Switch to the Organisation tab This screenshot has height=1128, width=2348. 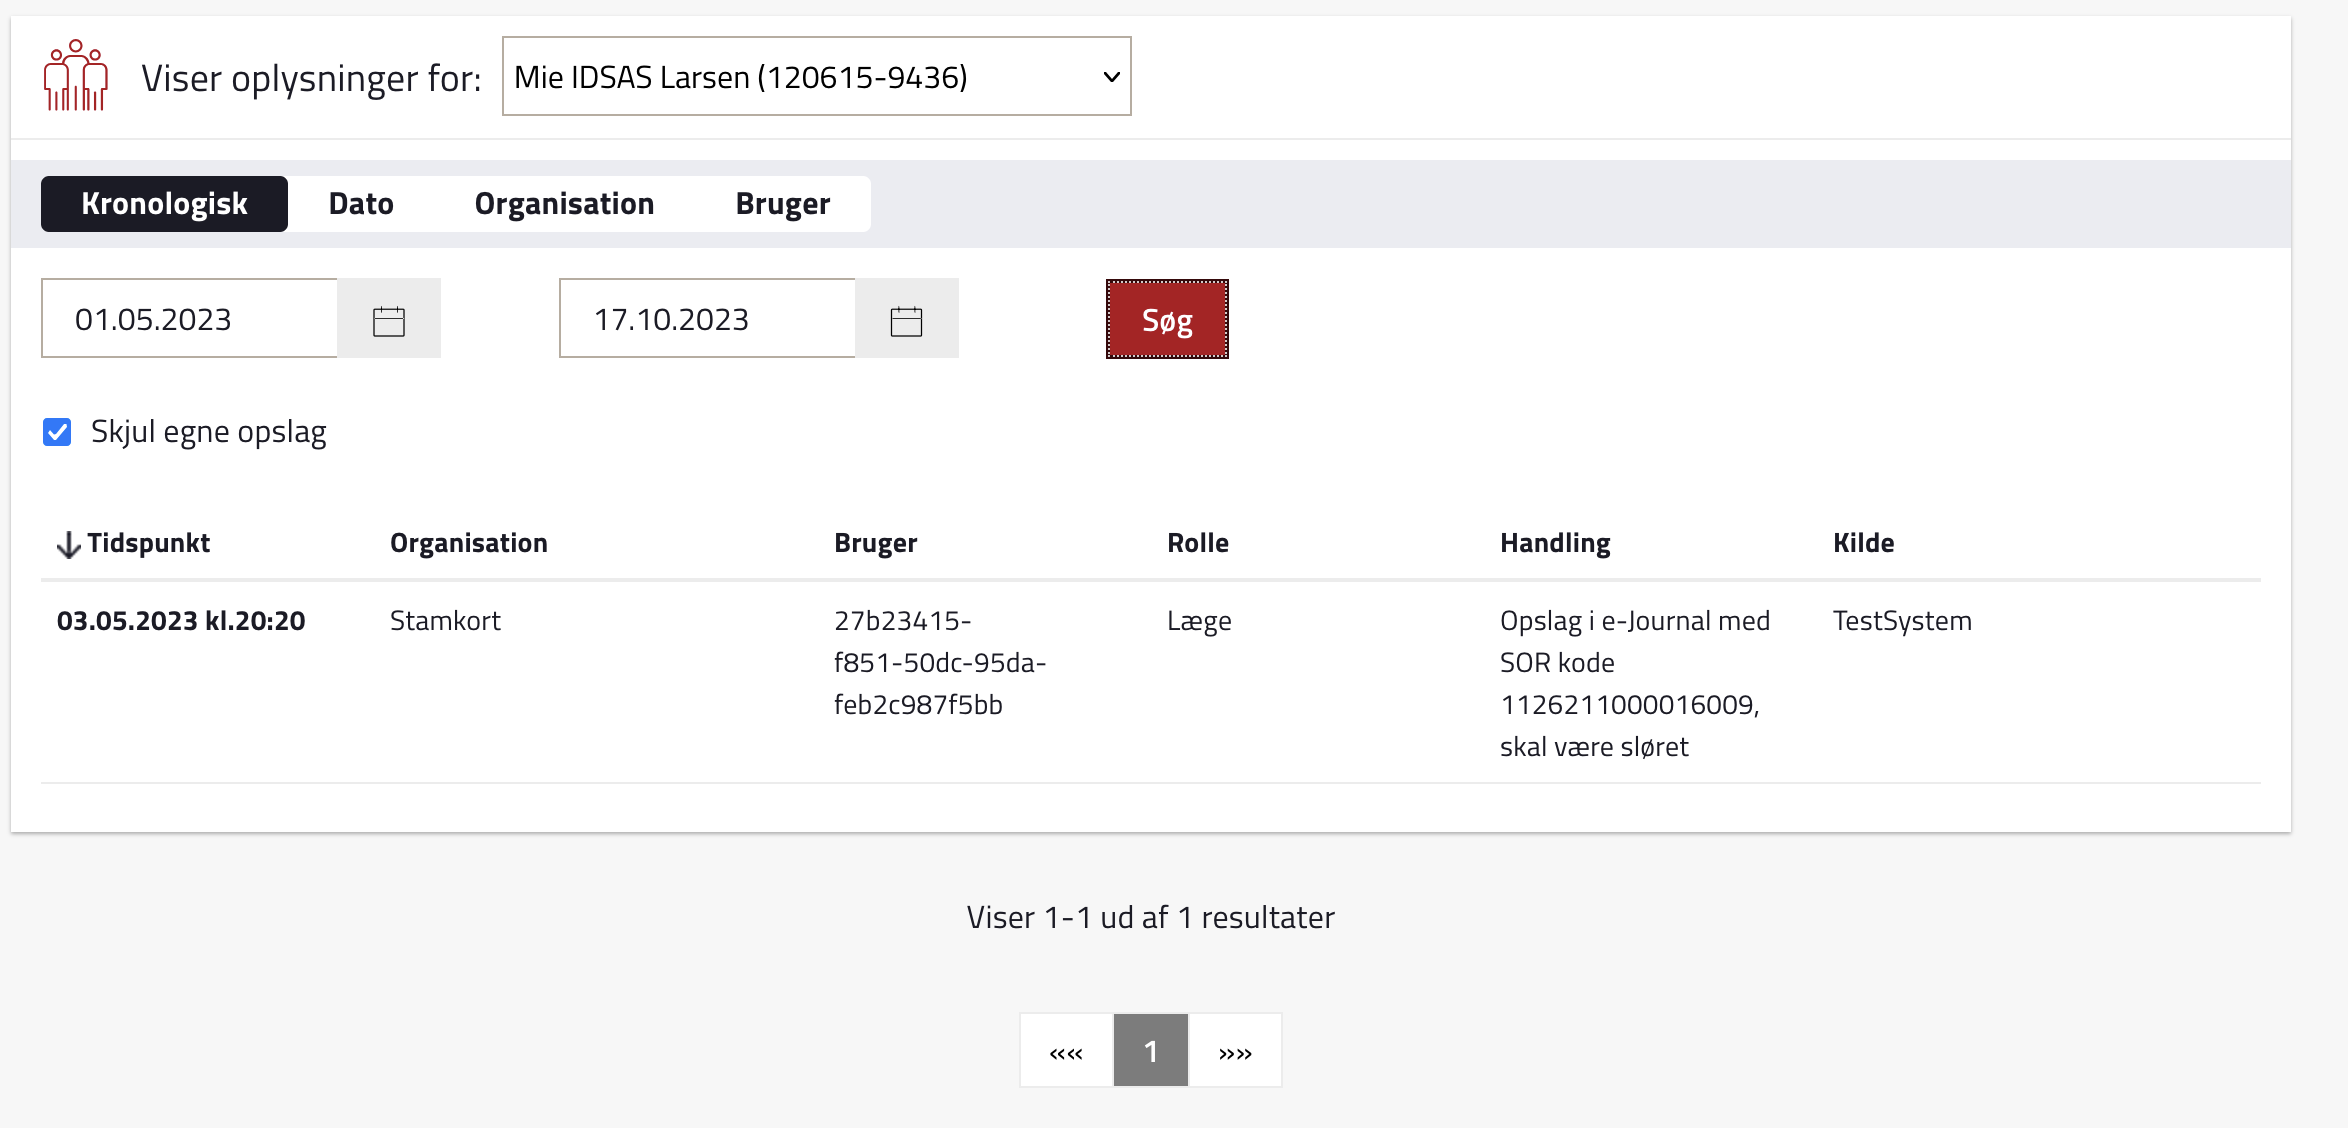[564, 204]
